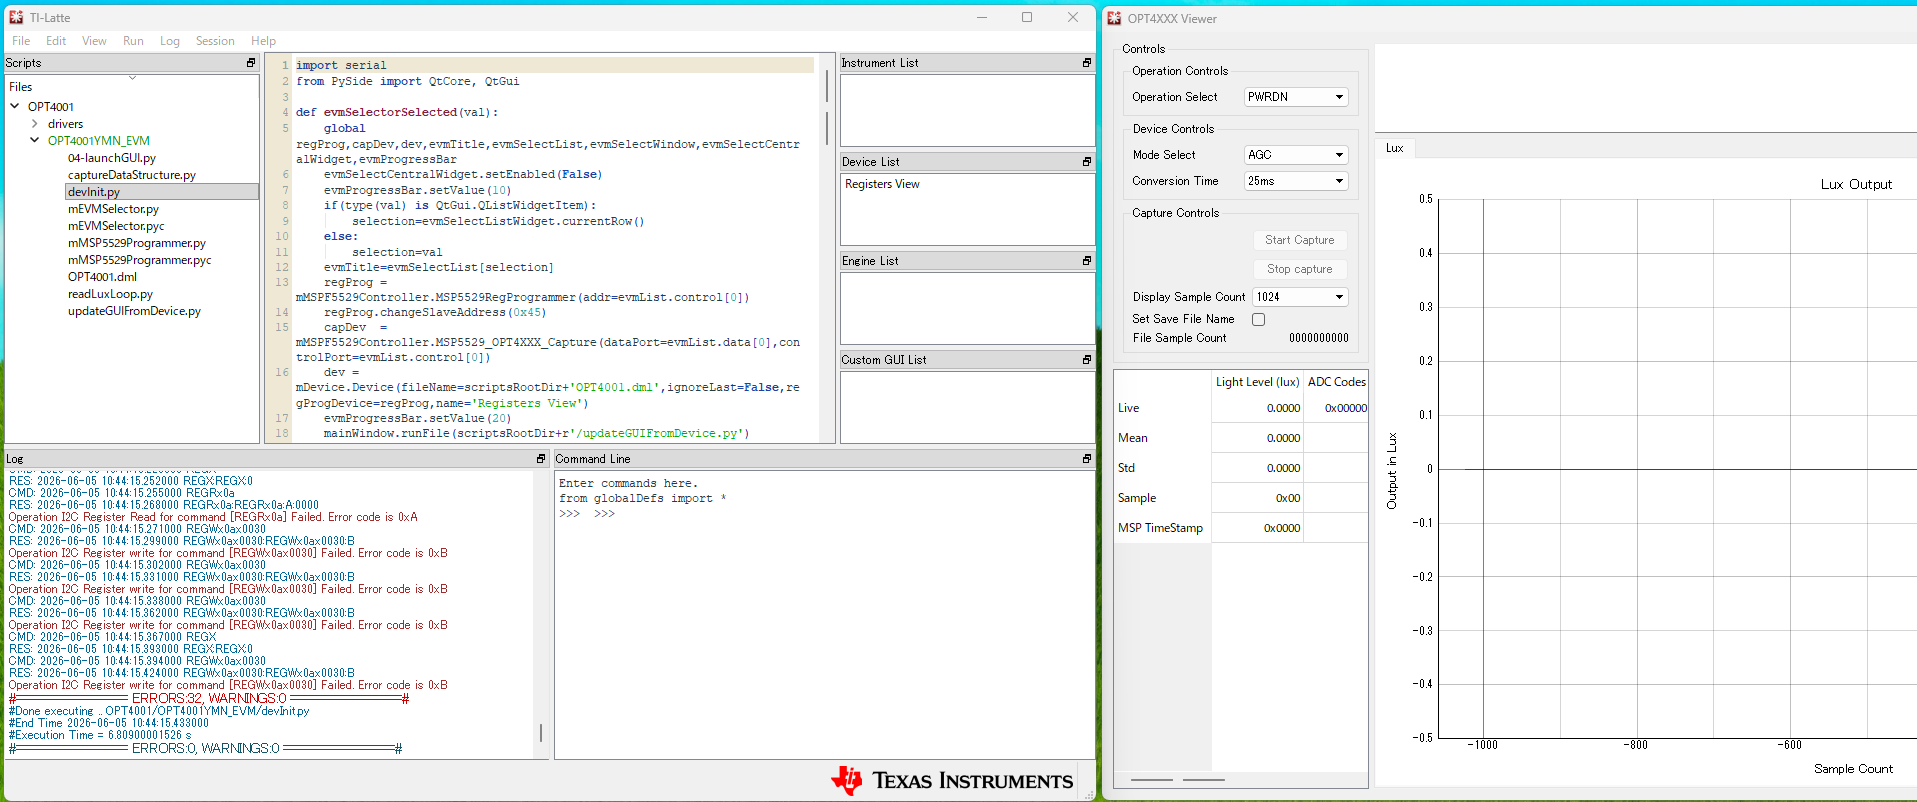Expand the drivers folder
The image size is (1917, 802).
[35, 124]
